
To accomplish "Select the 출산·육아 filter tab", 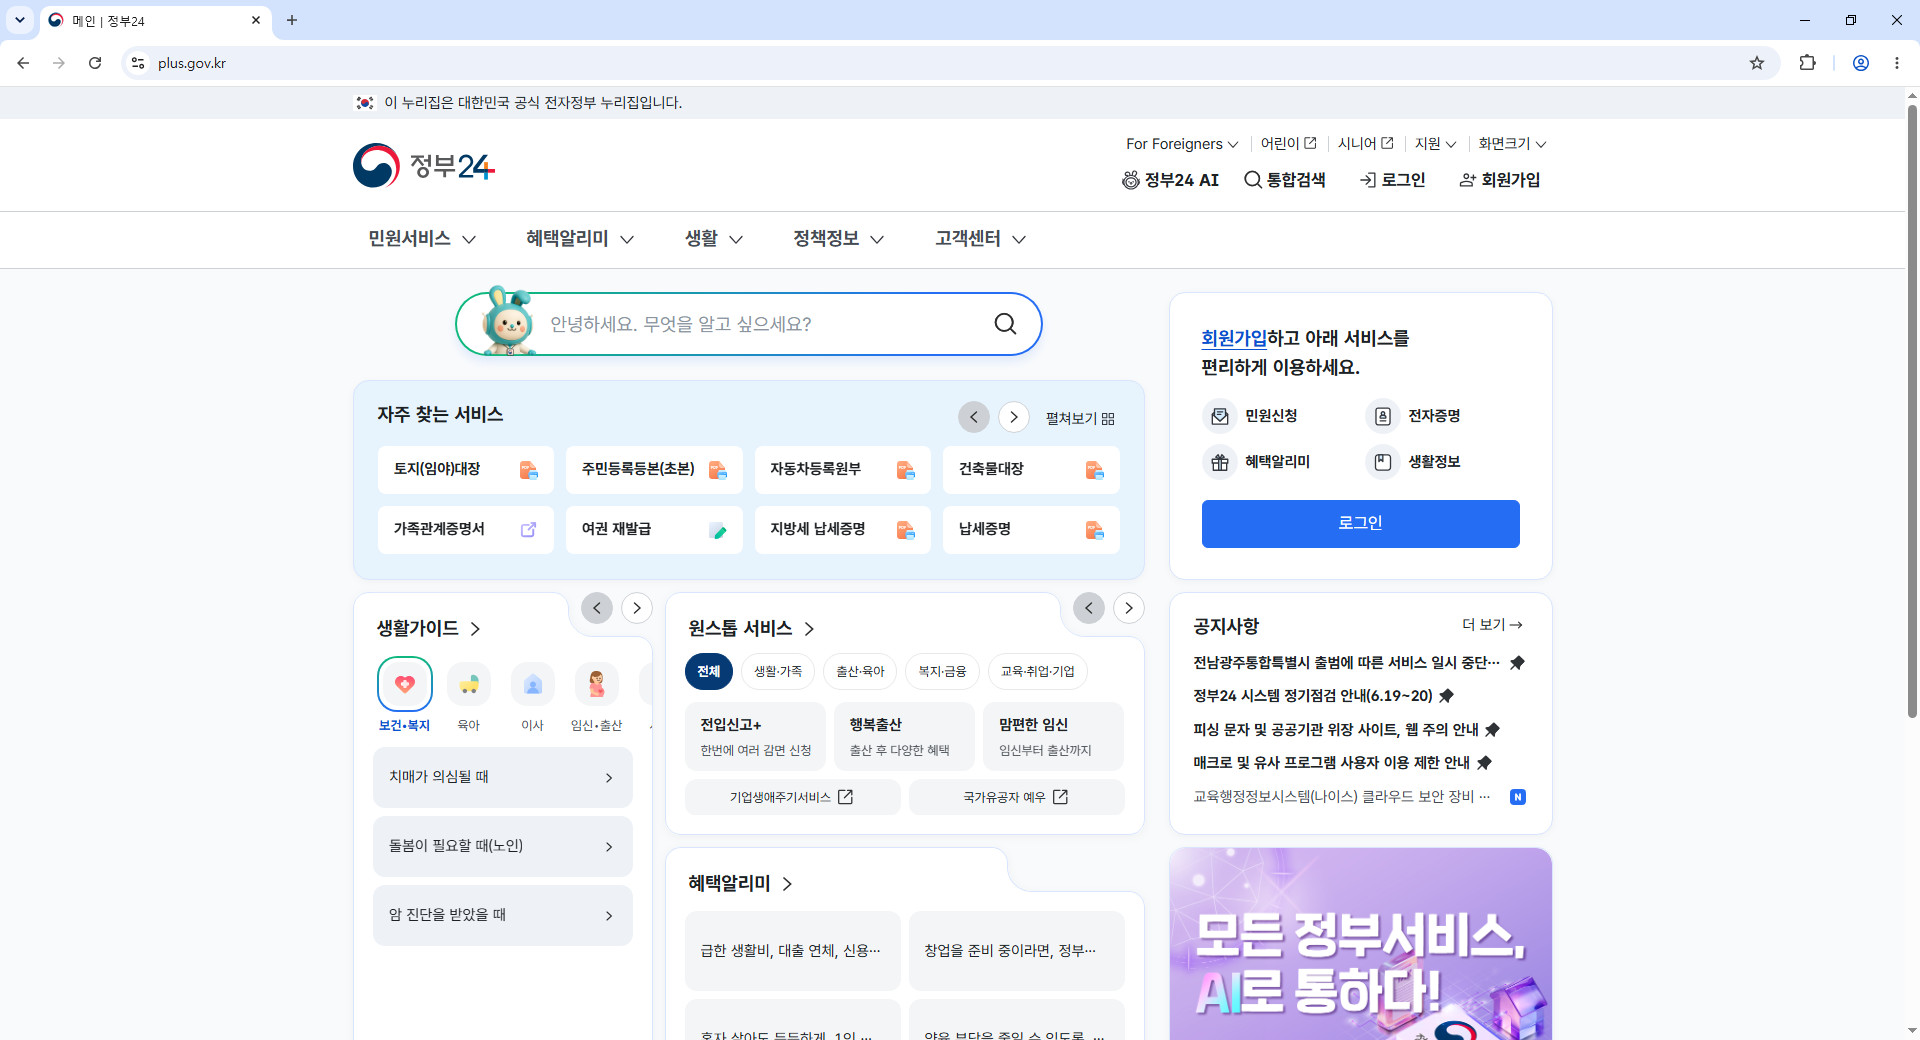I will click(860, 672).
